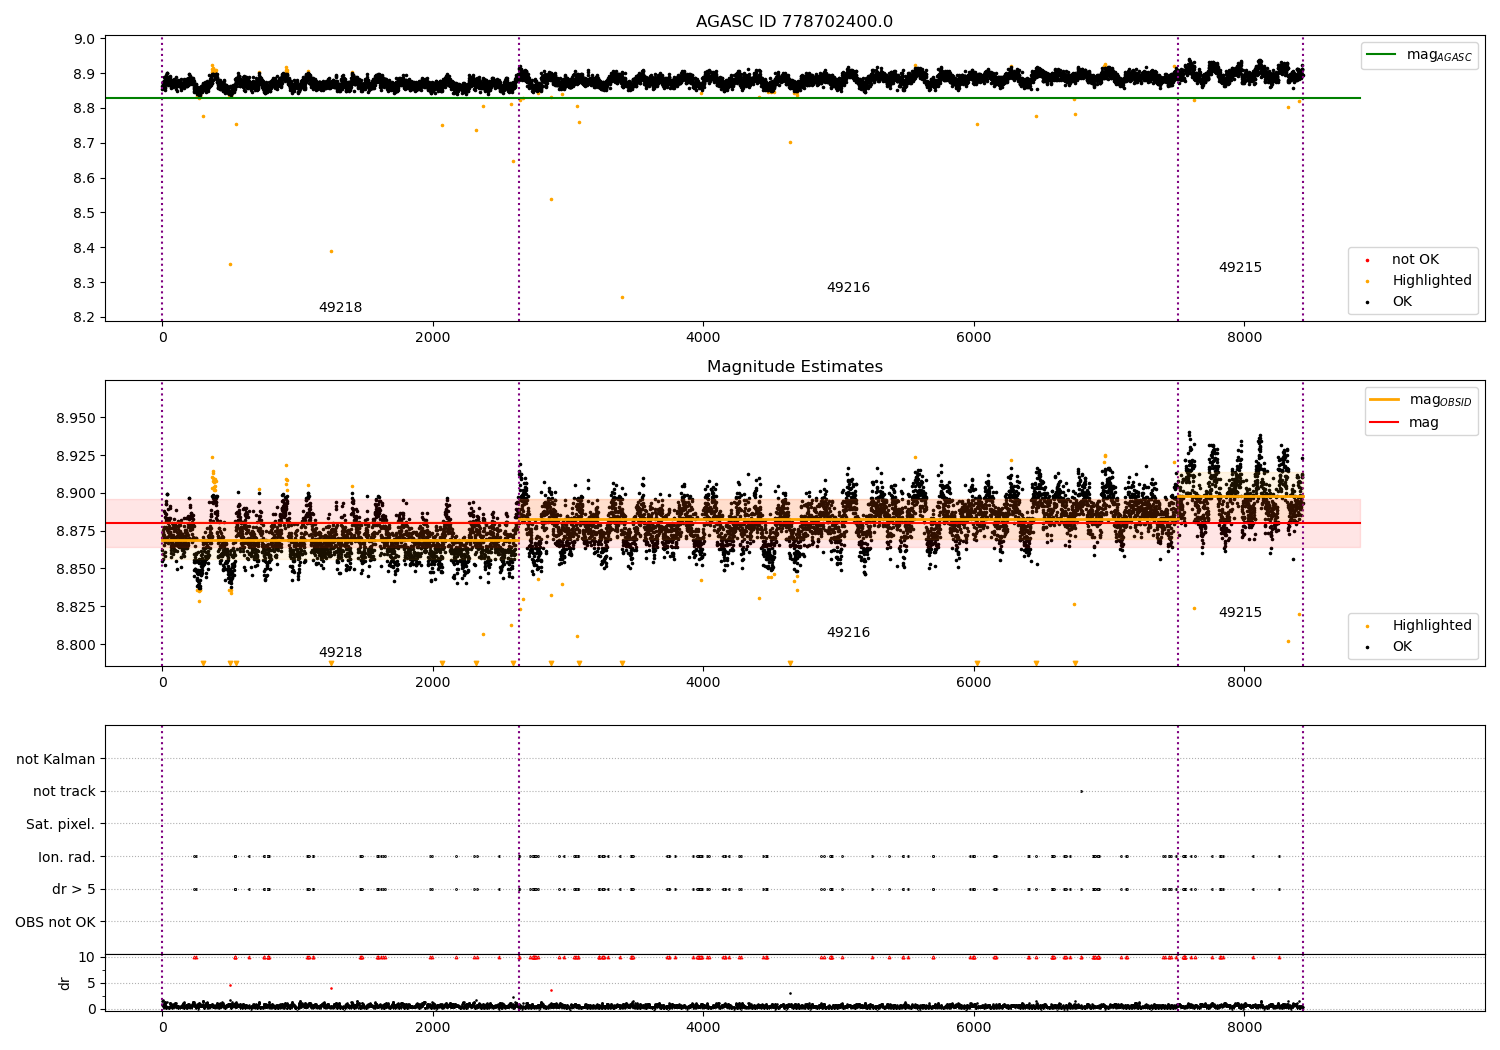The image size is (1500, 1050).
Task: Click the green mag AGASC legend entry
Action: pyautogui.click(x=1419, y=56)
